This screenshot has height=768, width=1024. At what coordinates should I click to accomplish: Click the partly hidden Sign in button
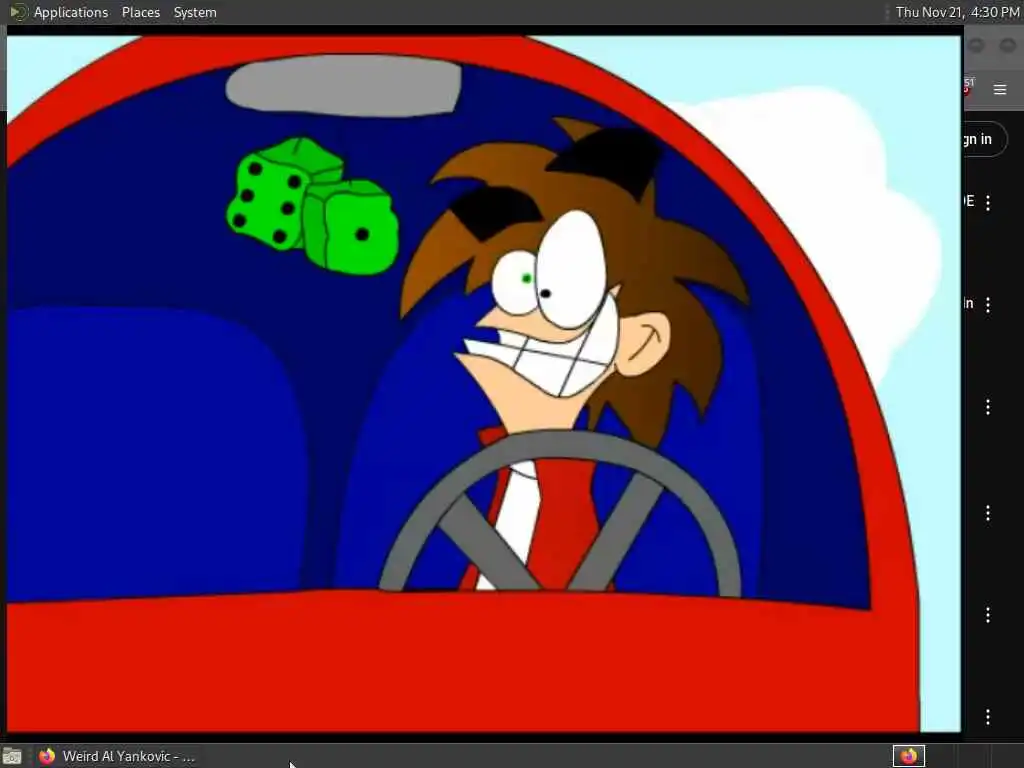(x=984, y=139)
